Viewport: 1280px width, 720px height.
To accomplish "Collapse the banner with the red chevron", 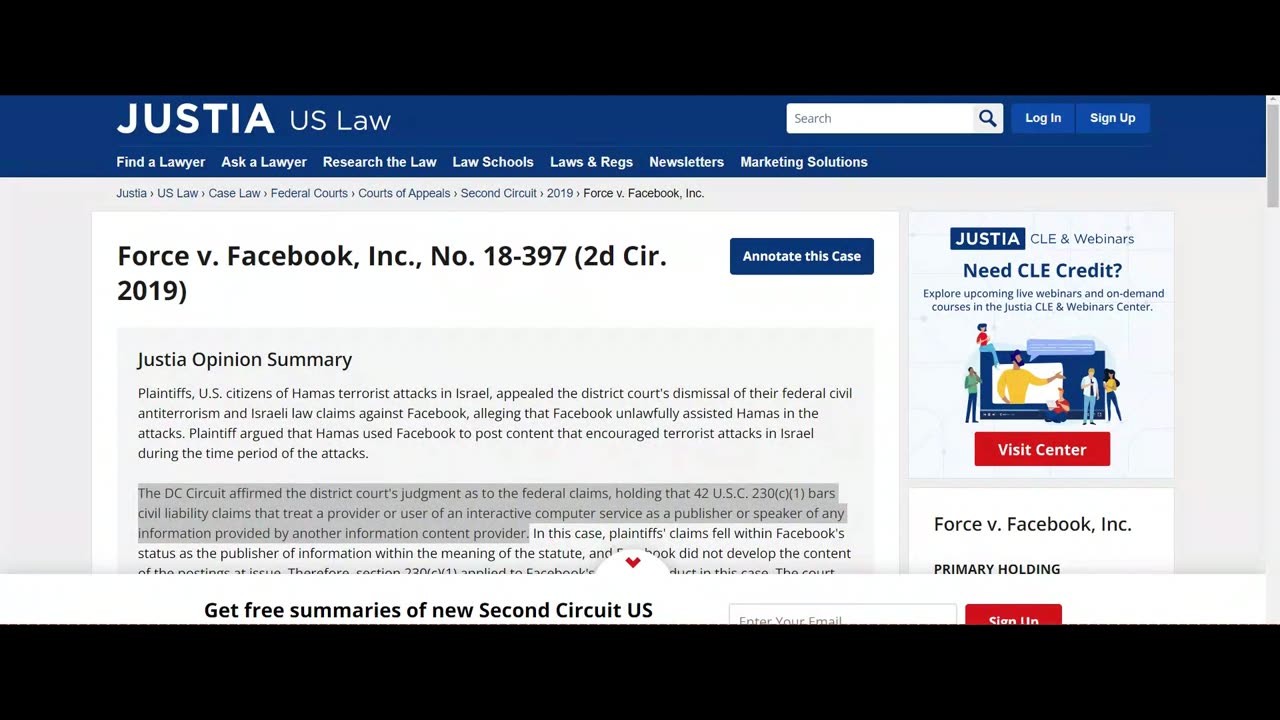I will tap(632, 562).
